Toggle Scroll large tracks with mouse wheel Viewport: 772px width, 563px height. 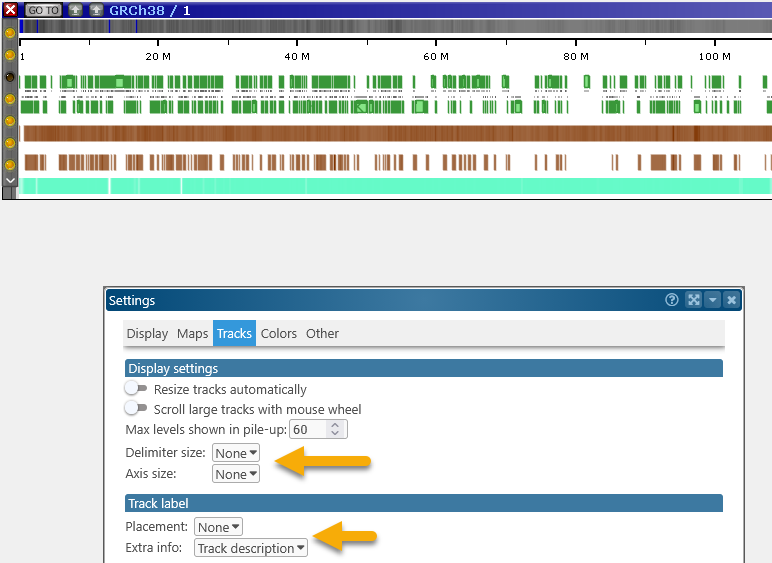click(136, 408)
